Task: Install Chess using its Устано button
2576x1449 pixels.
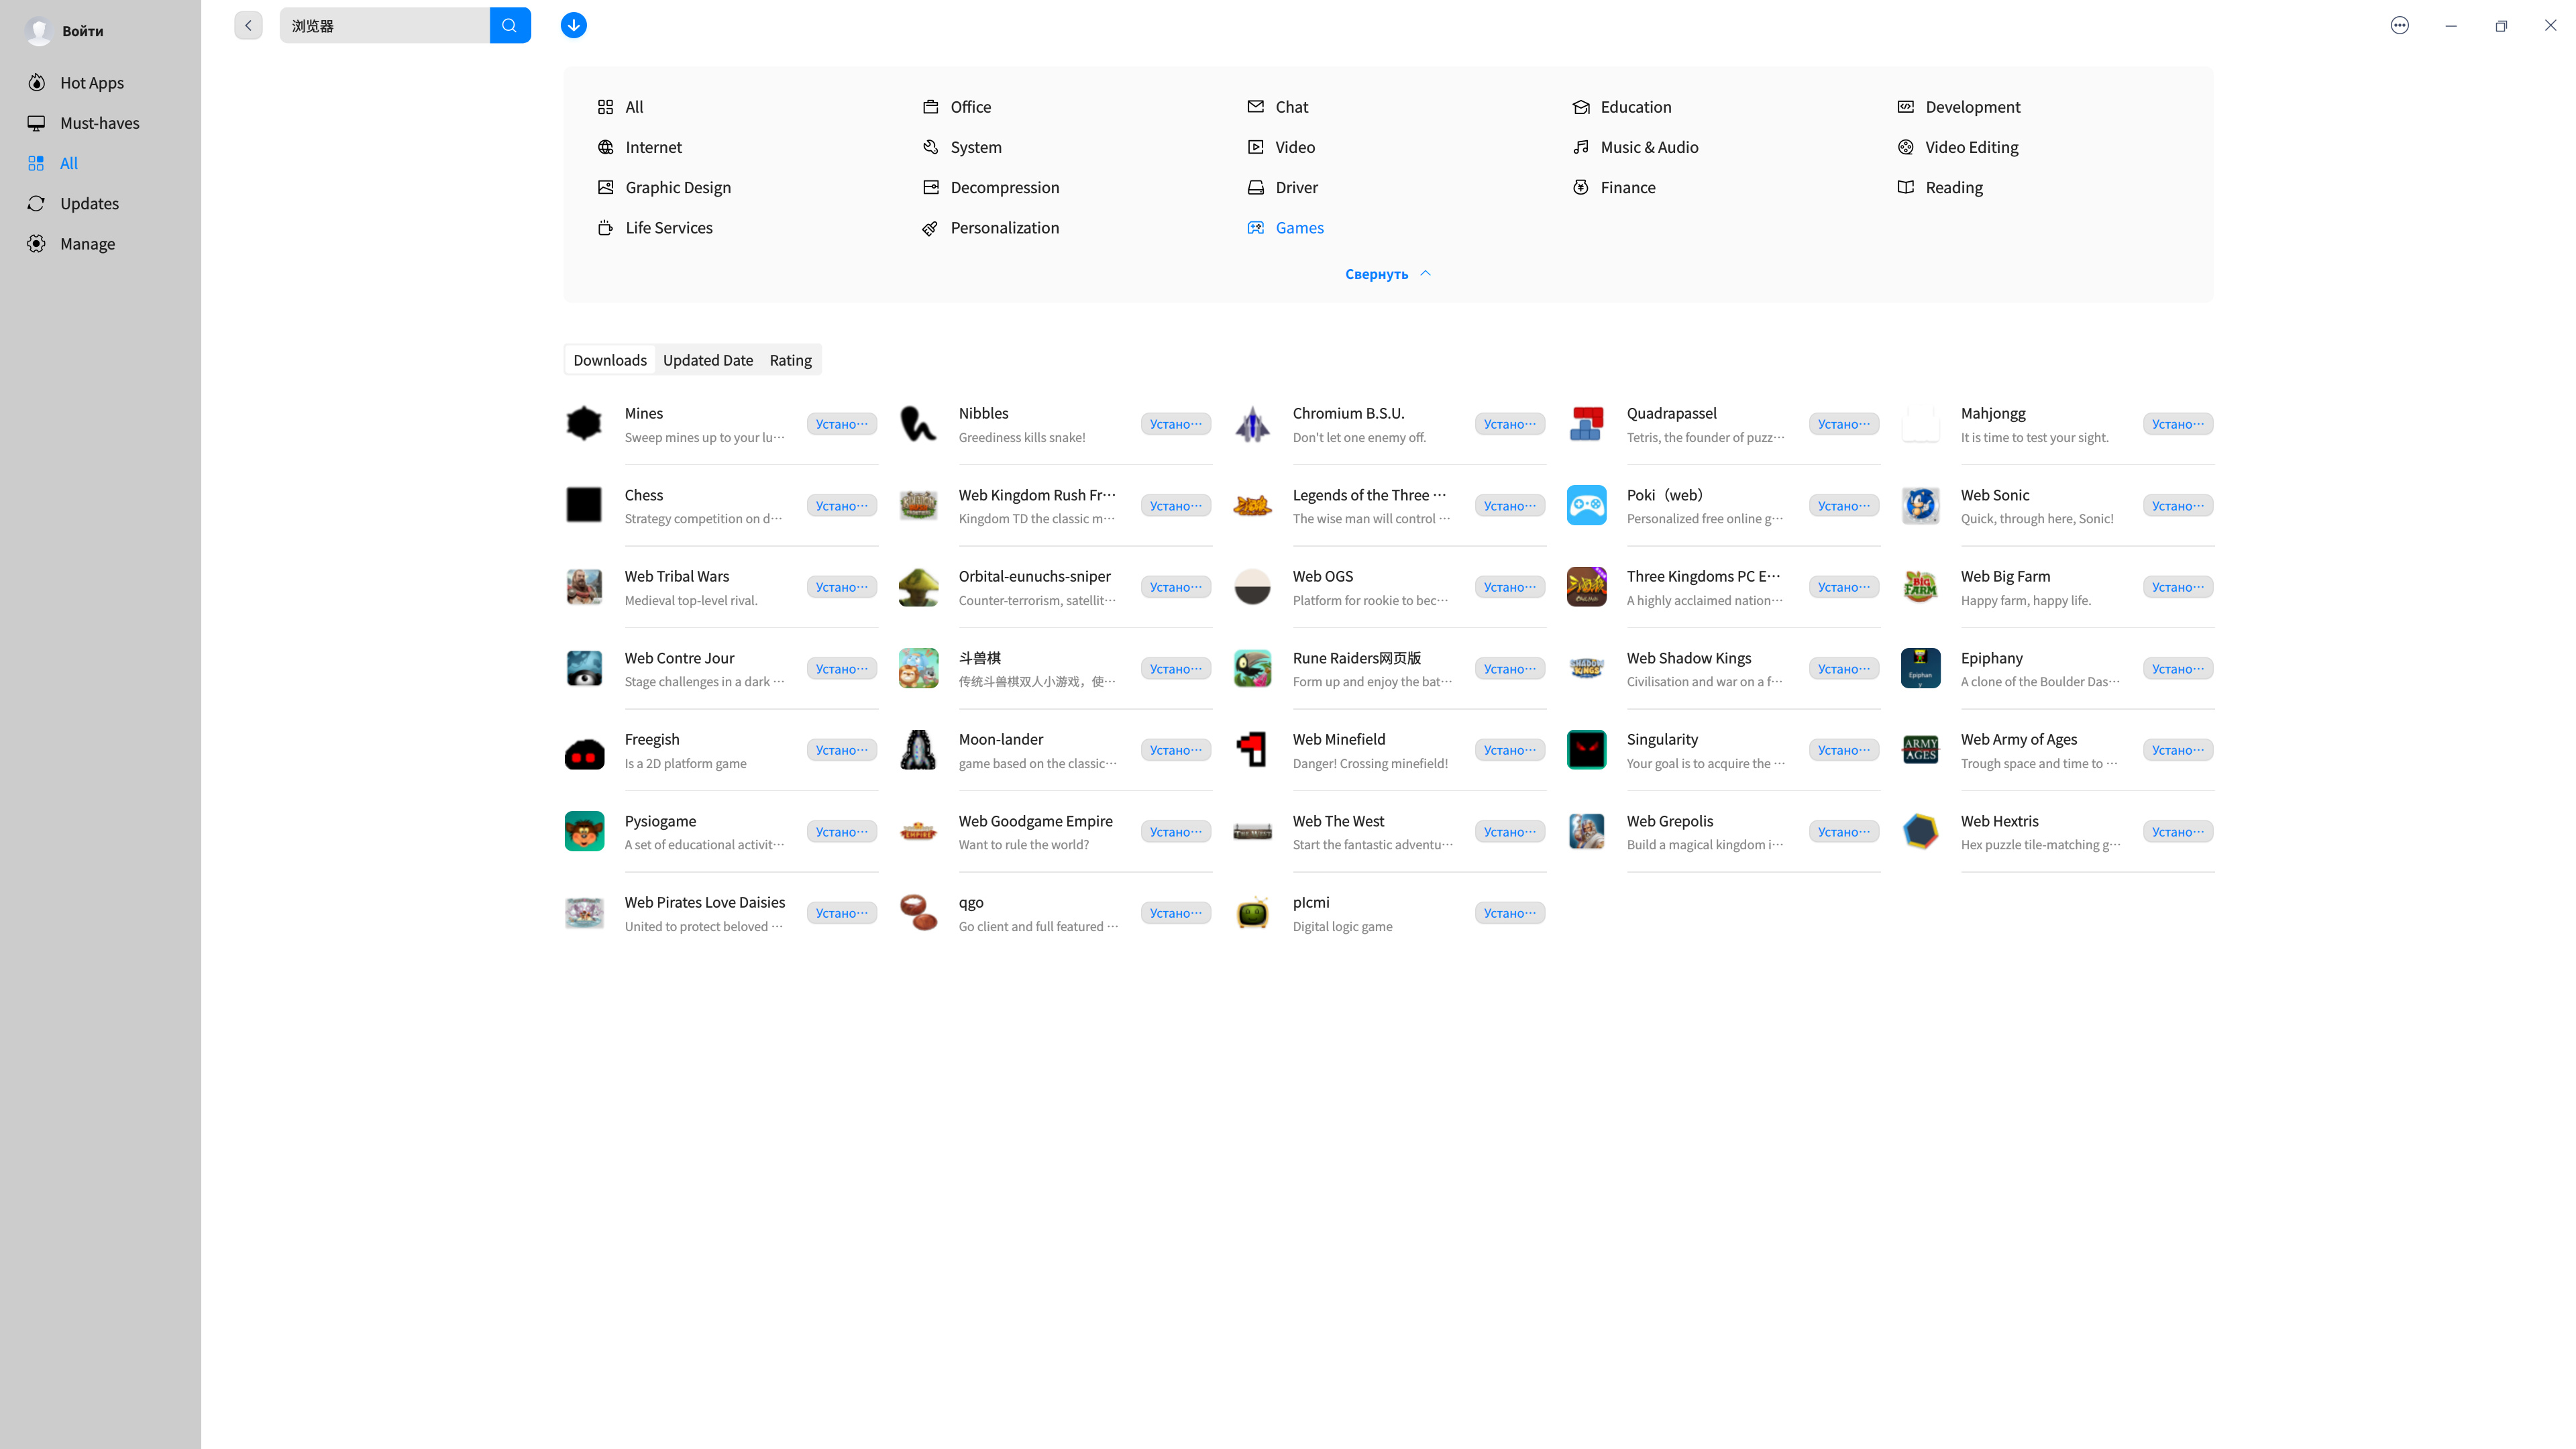Action: [841, 506]
